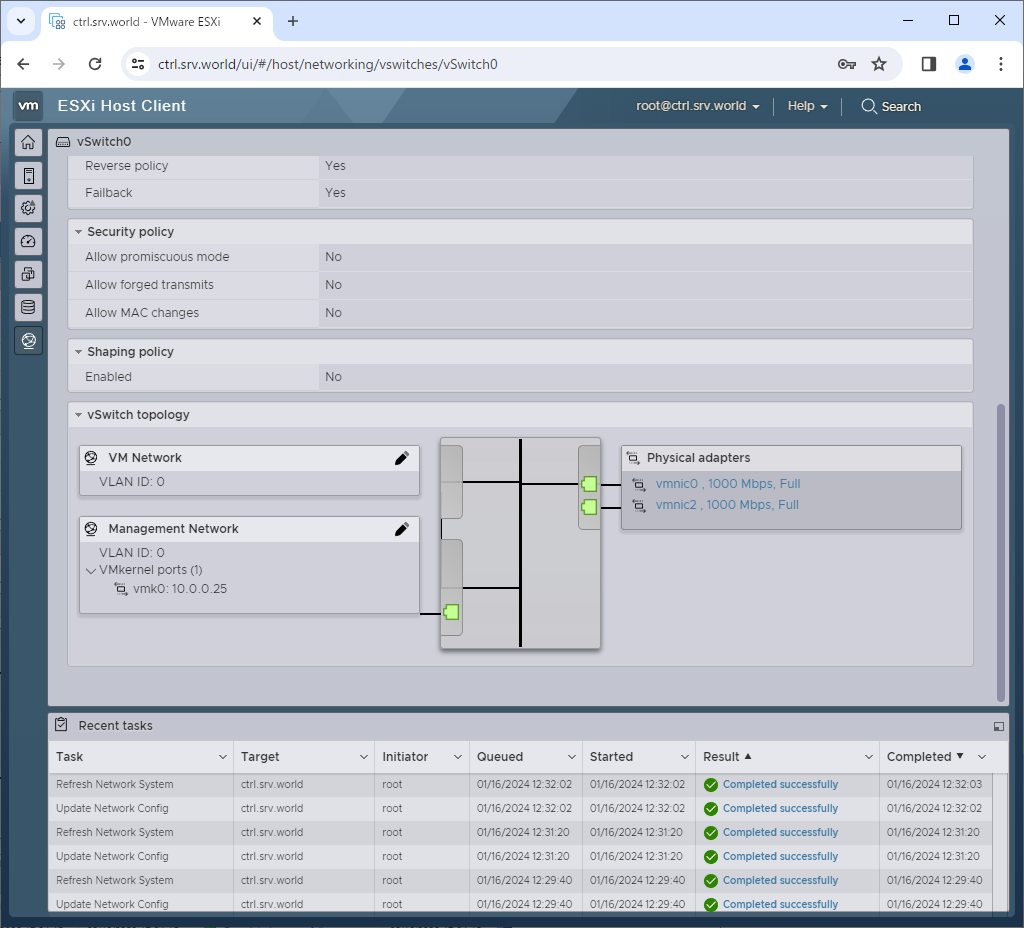Go back to the previous page
This screenshot has width=1024, height=928.
(x=24, y=64)
